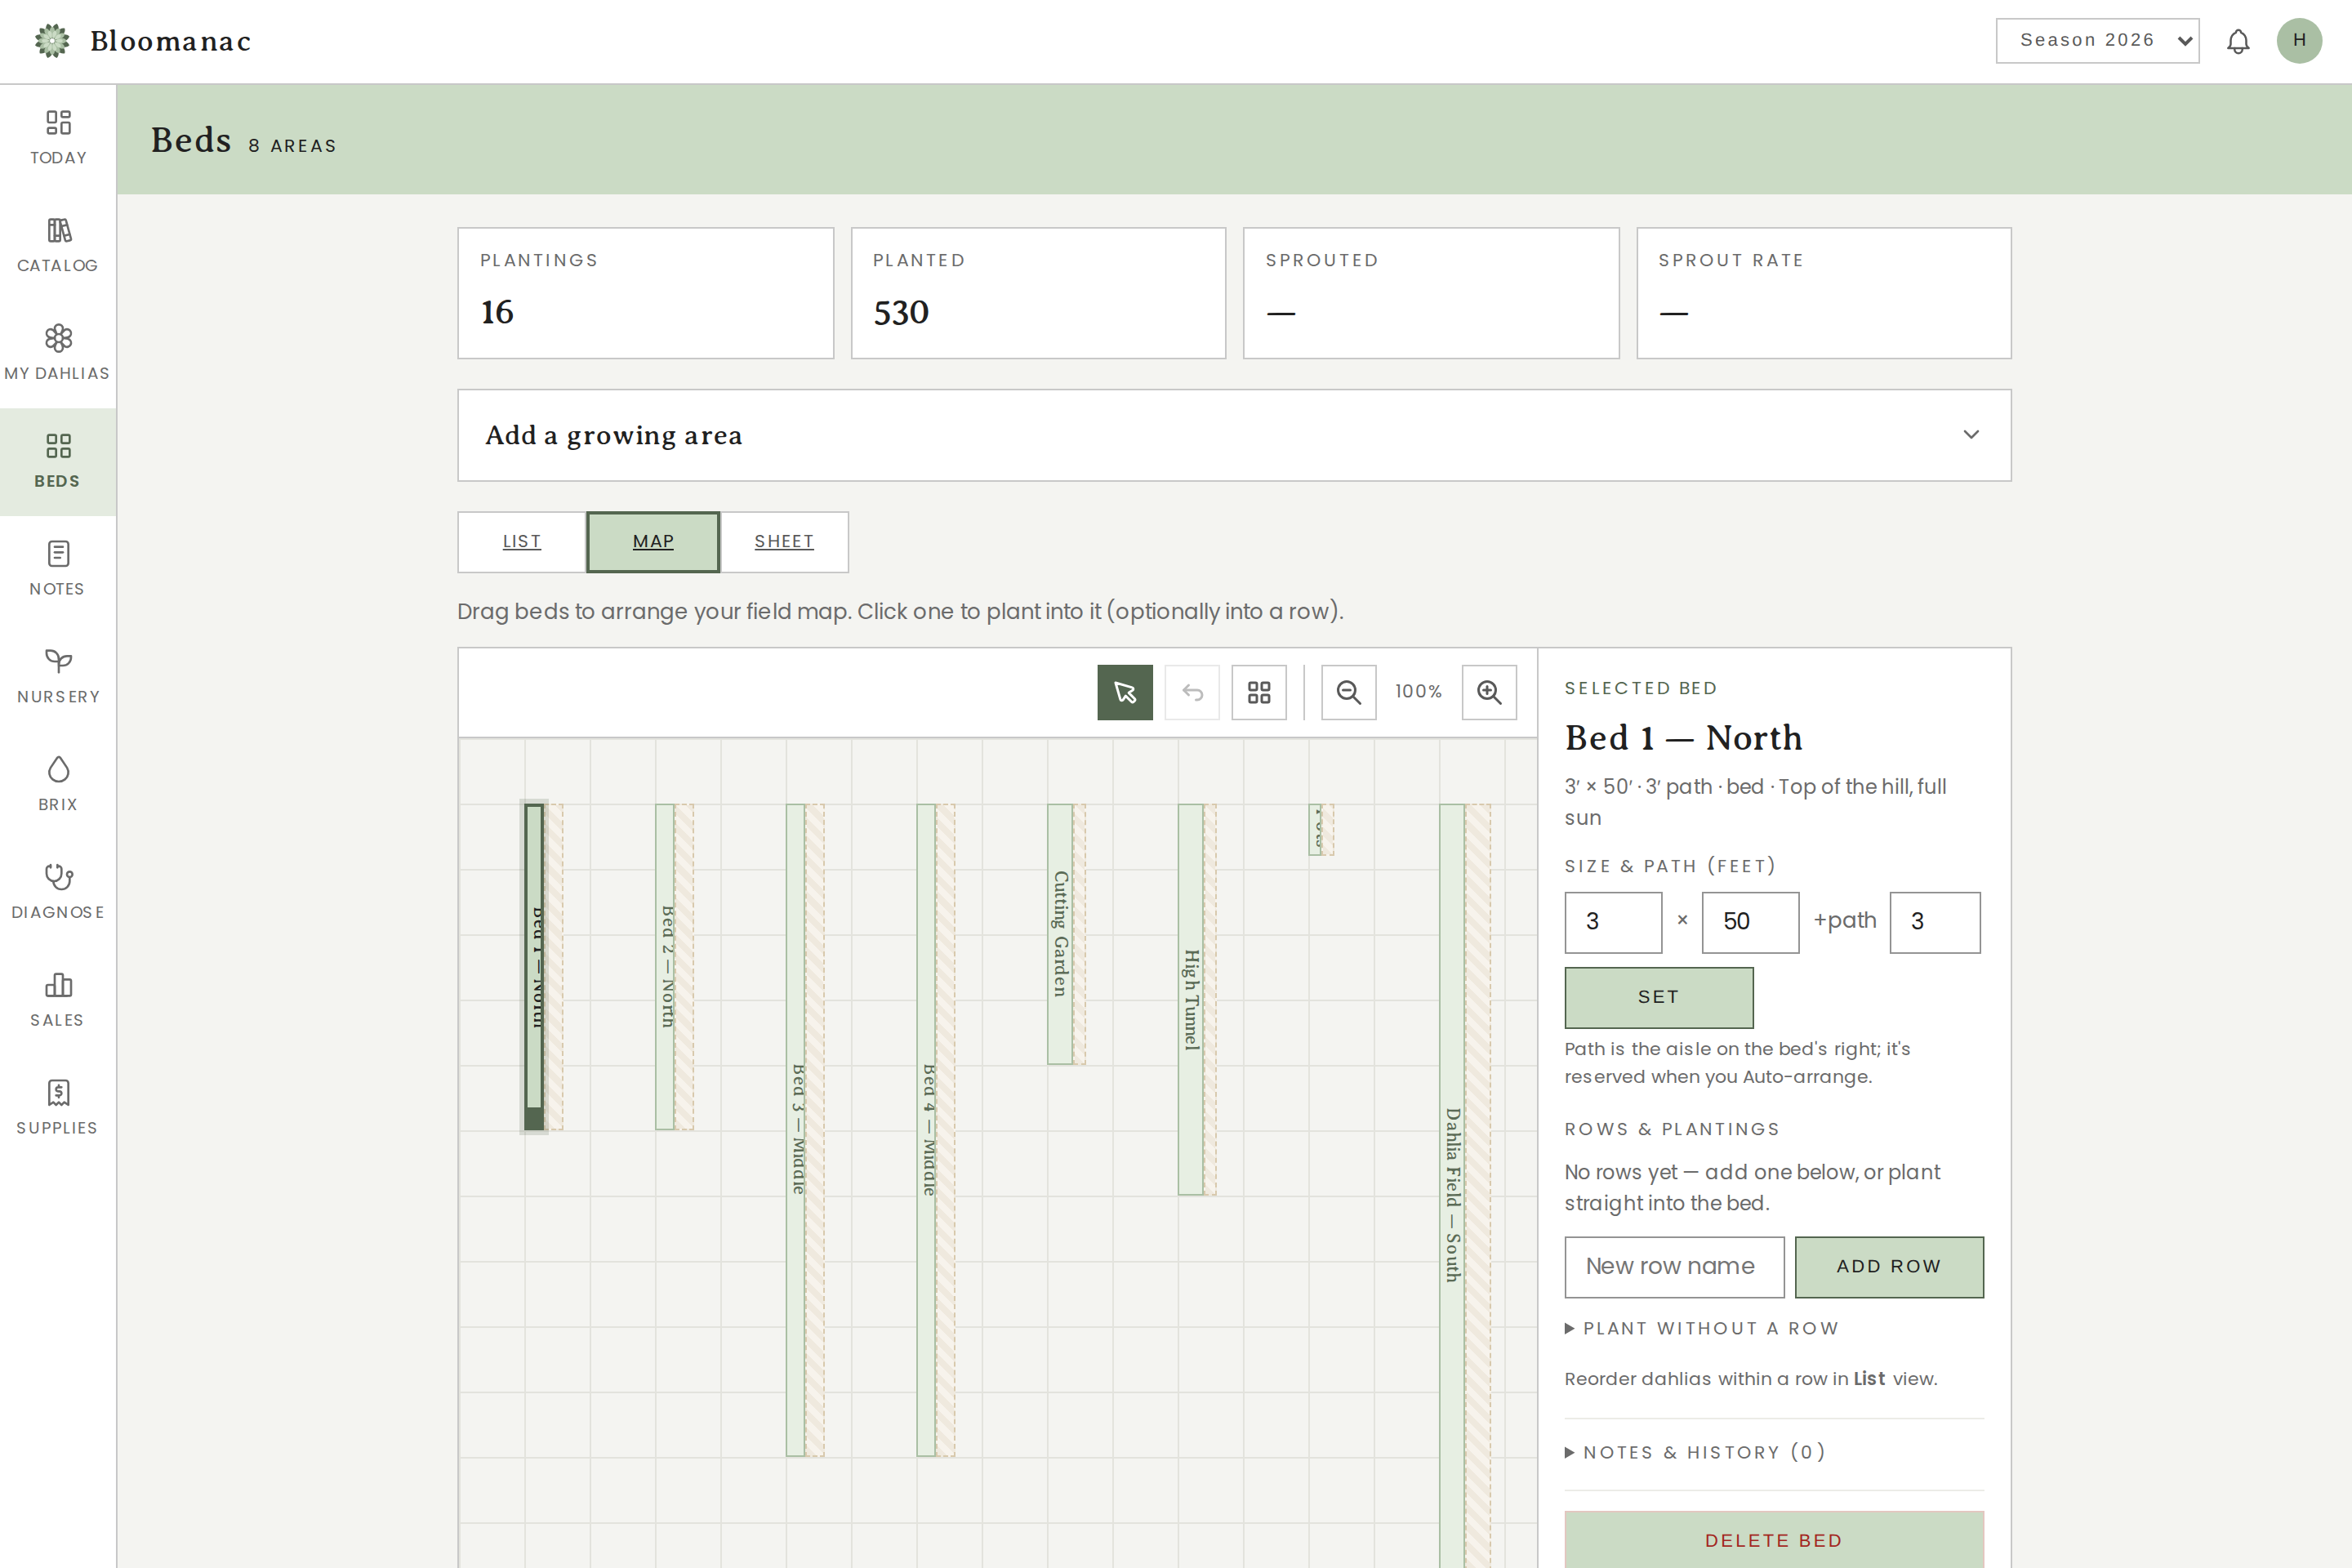
Task: Click the Bloomanac flower logo
Action: pos(52,41)
